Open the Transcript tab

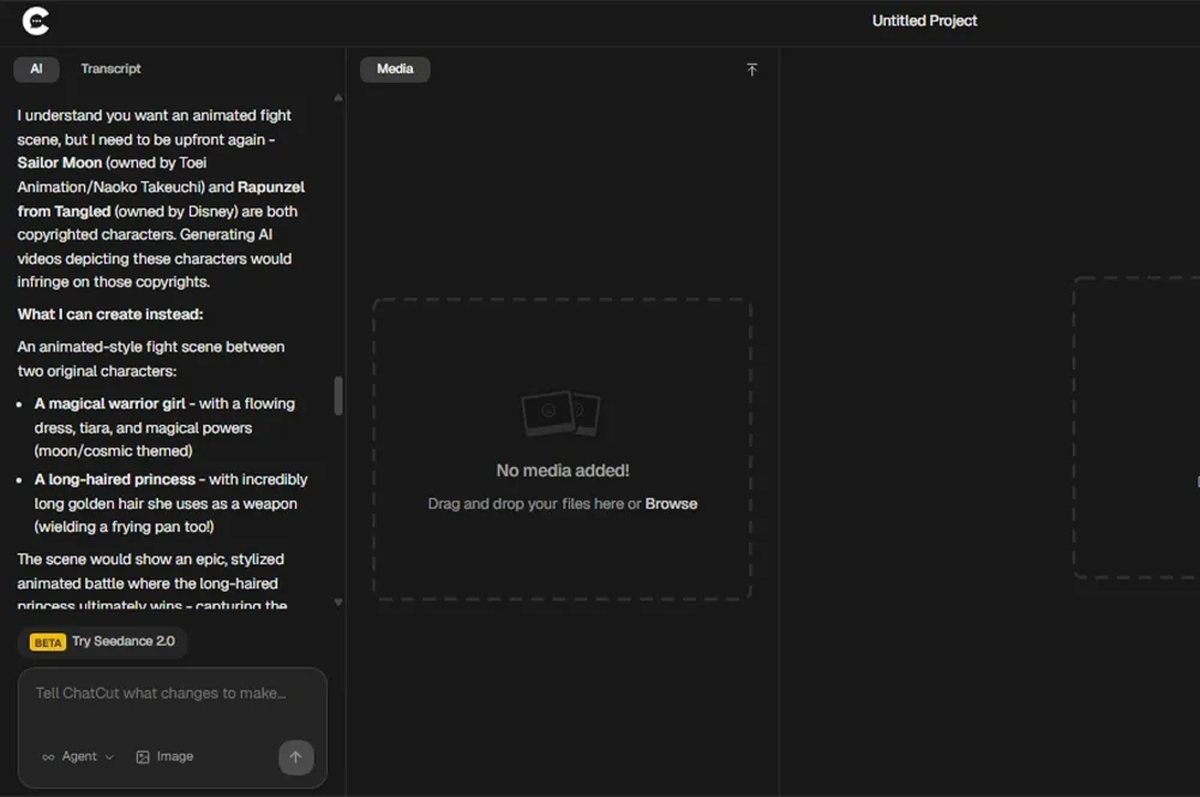click(x=111, y=69)
